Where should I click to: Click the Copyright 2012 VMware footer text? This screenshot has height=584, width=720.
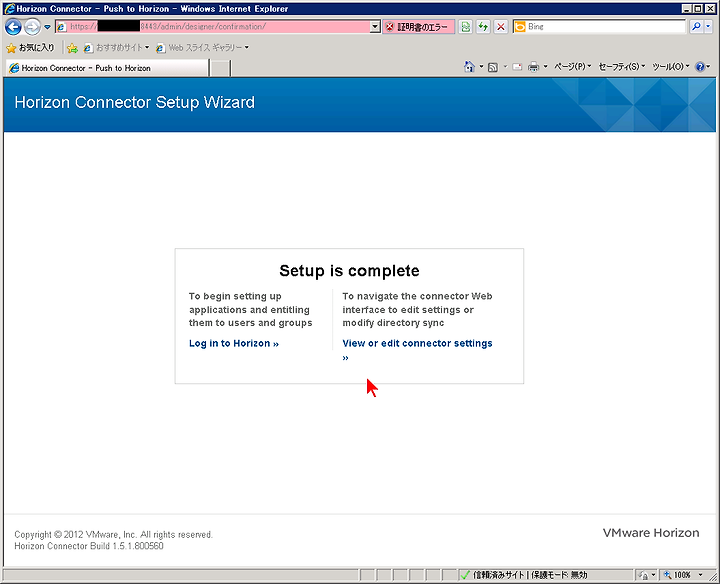point(113,534)
